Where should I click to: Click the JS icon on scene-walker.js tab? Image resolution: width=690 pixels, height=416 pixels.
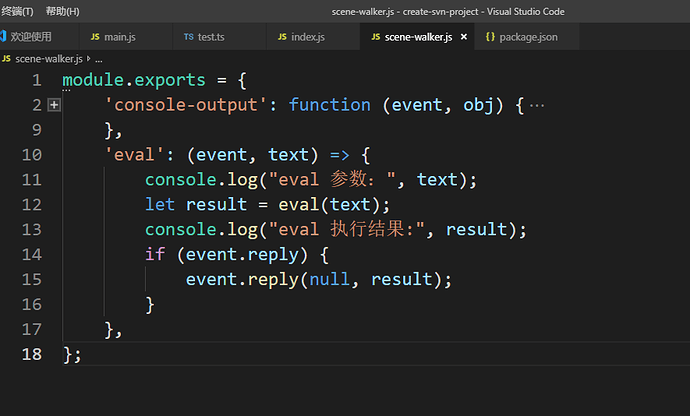tap(376, 37)
